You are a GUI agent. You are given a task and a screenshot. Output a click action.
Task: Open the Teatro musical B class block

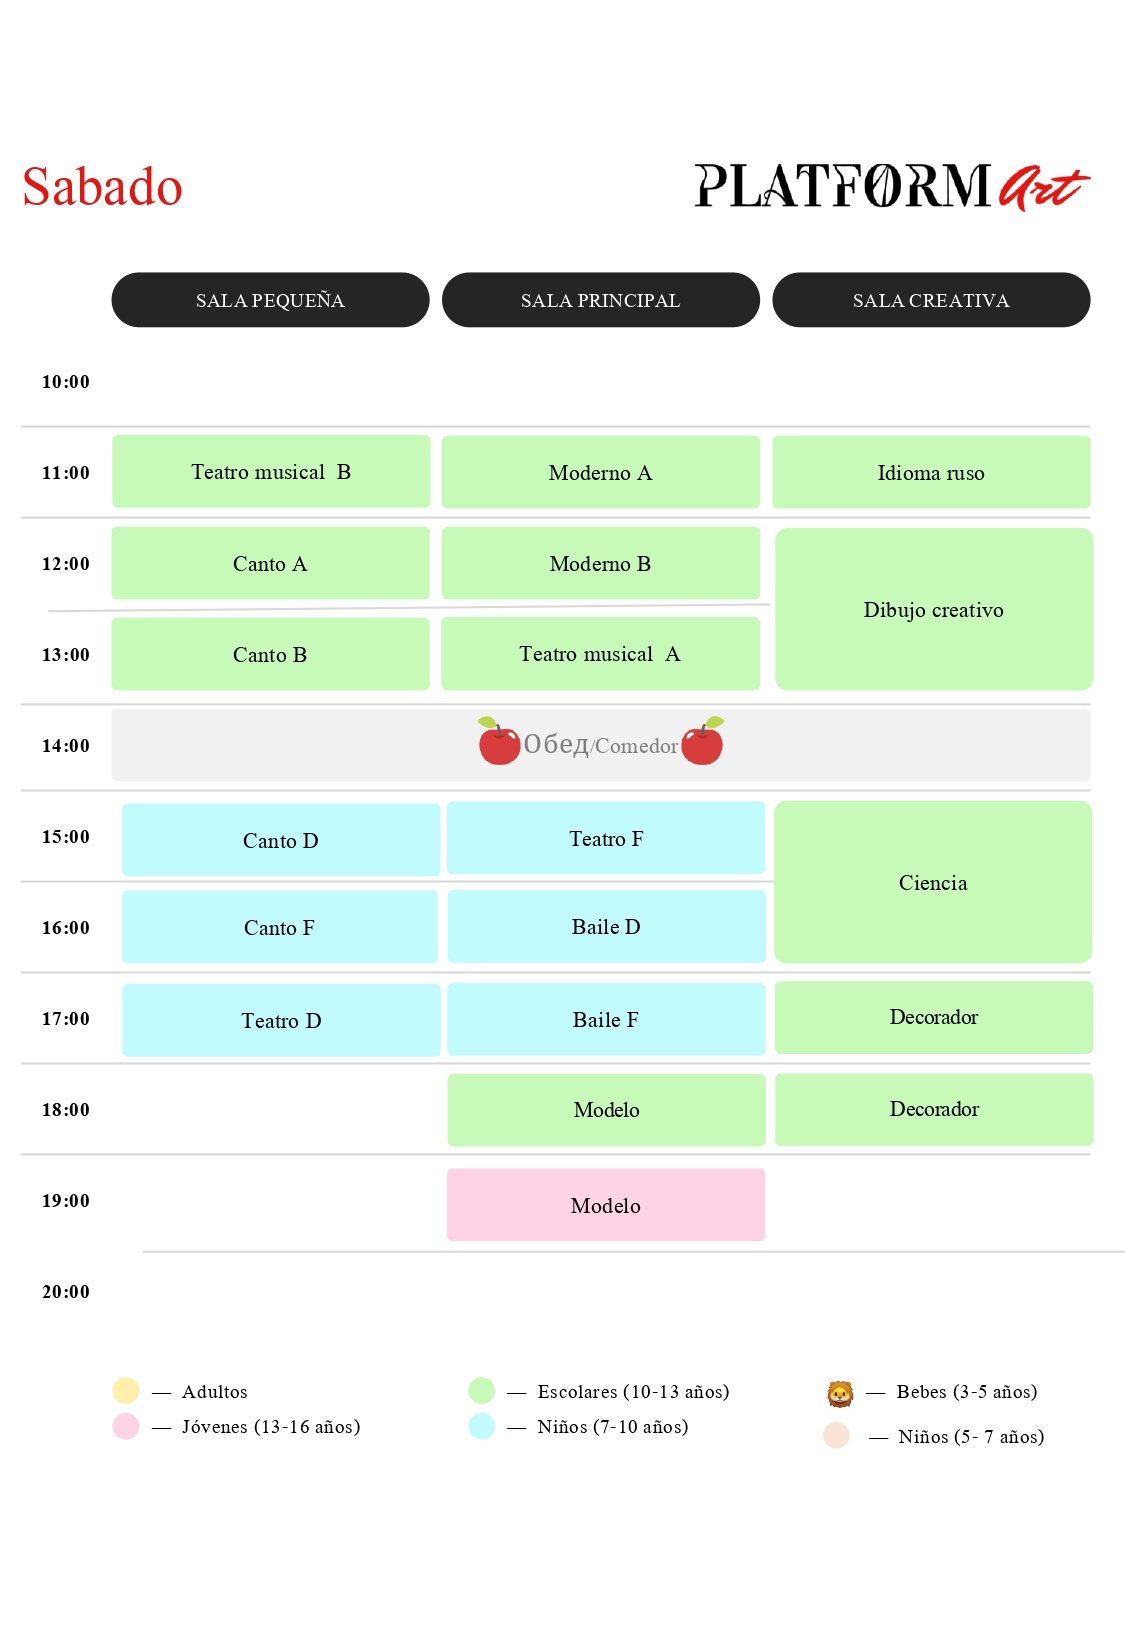click(x=271, y=472)
